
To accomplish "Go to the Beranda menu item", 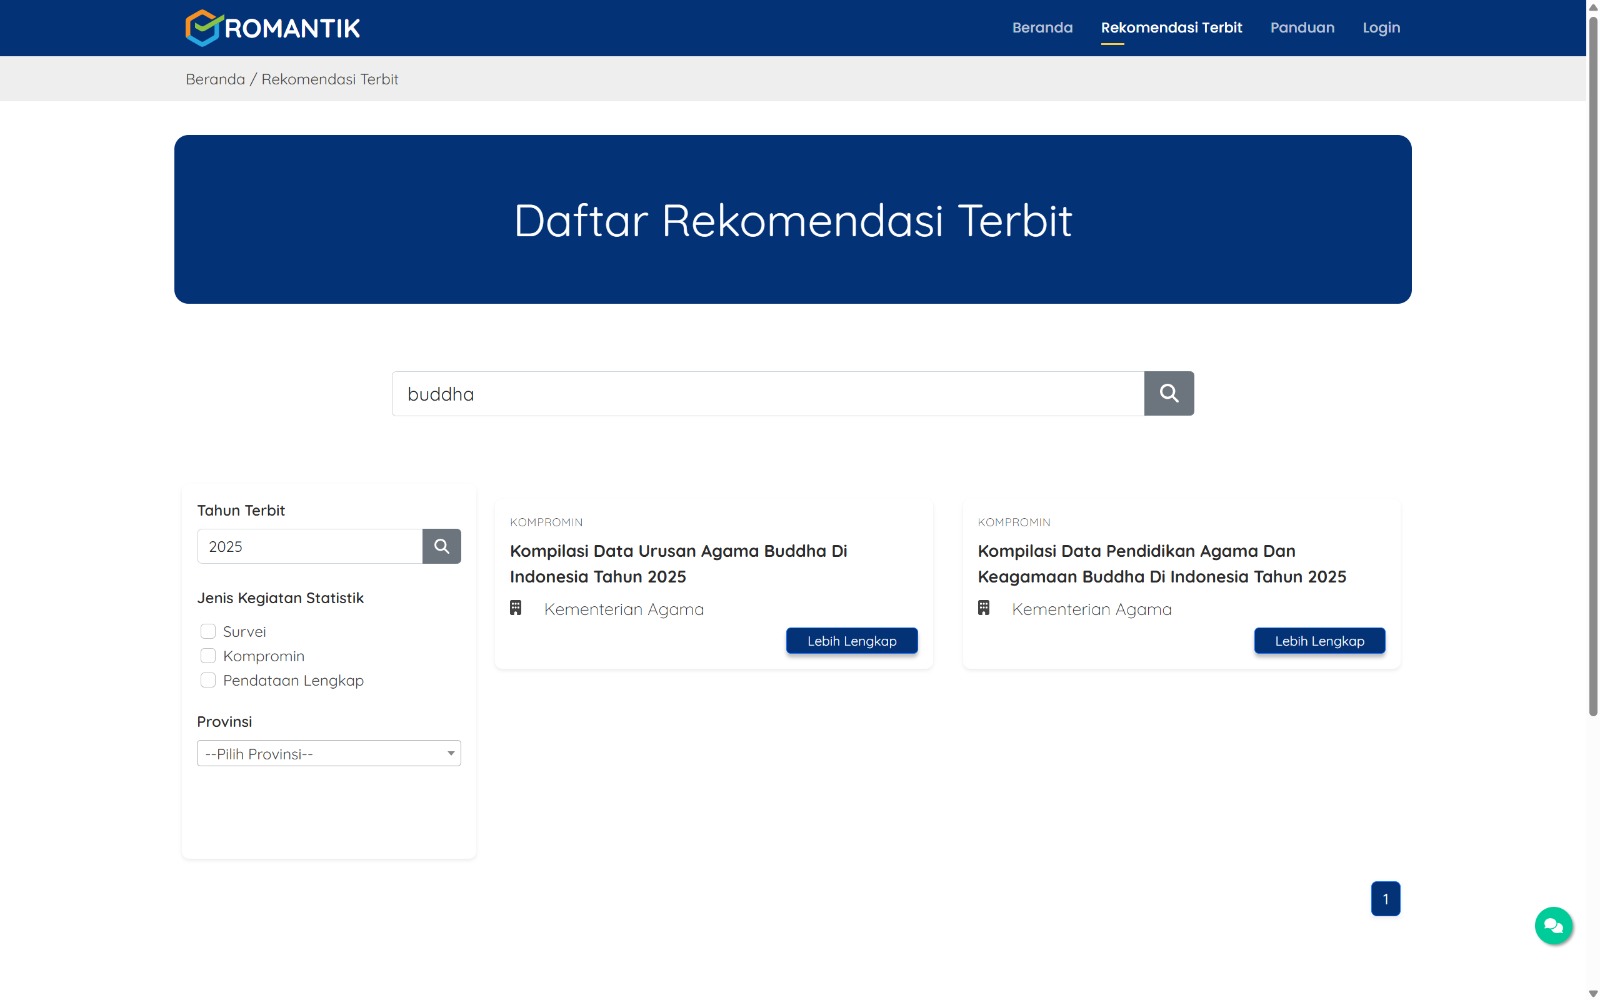I will coord(1042,28).
